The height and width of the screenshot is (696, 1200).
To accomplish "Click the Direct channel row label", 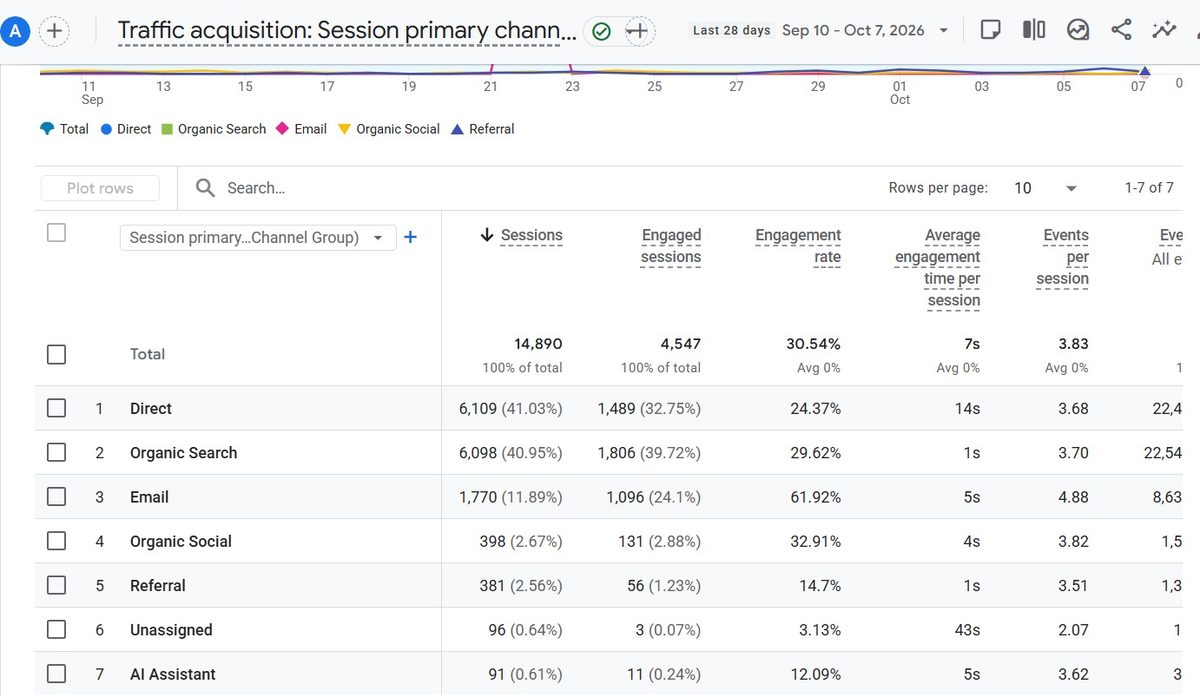I will pyautogui.click(x=151, y=408).
